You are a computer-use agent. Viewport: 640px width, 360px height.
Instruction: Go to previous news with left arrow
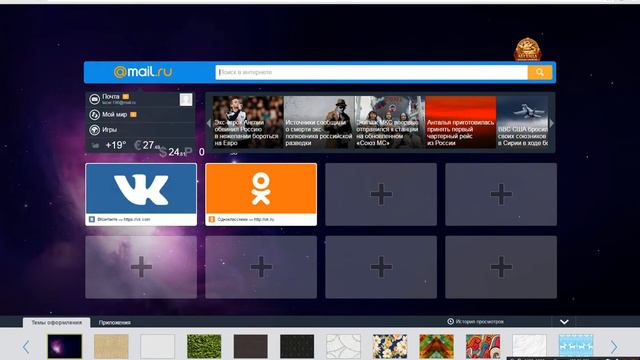(209, 122)
